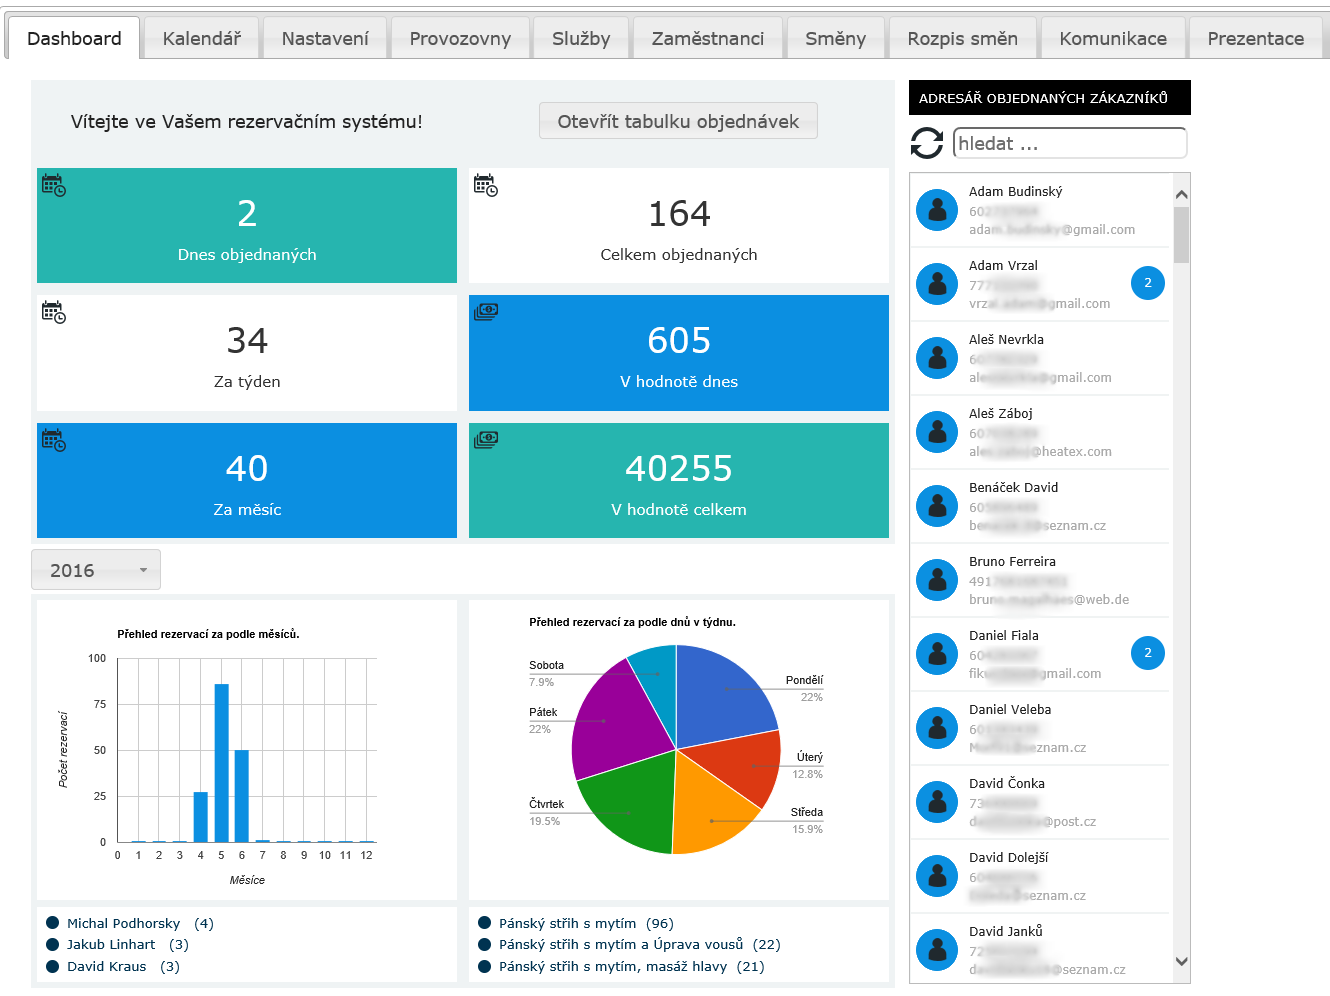Viewport: 1330px width, 996px height.
Task: Click Otevřít tabulku objednávek button
Action: point(678,121)
